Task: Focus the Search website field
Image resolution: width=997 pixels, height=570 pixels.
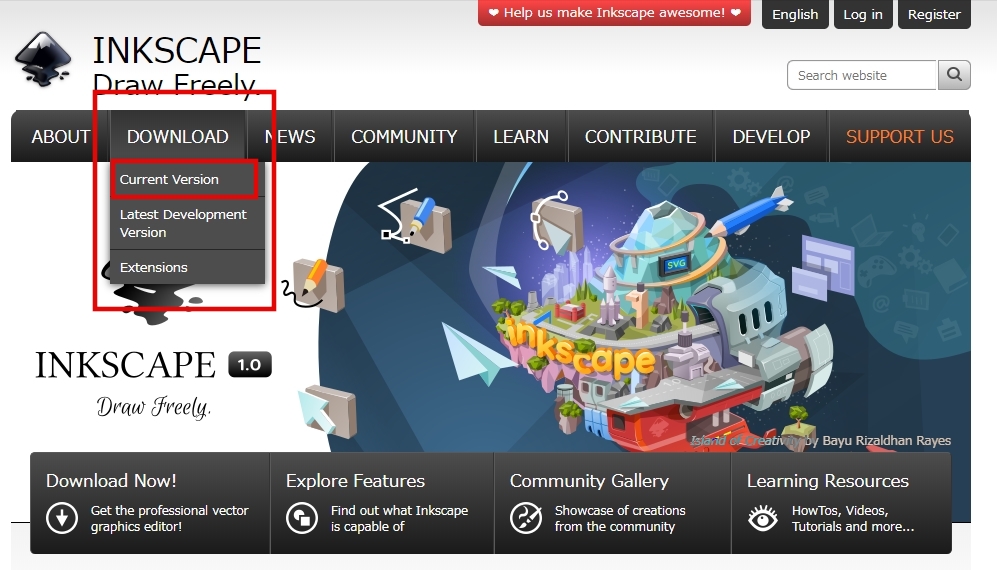Action: [x=862, y=75]
